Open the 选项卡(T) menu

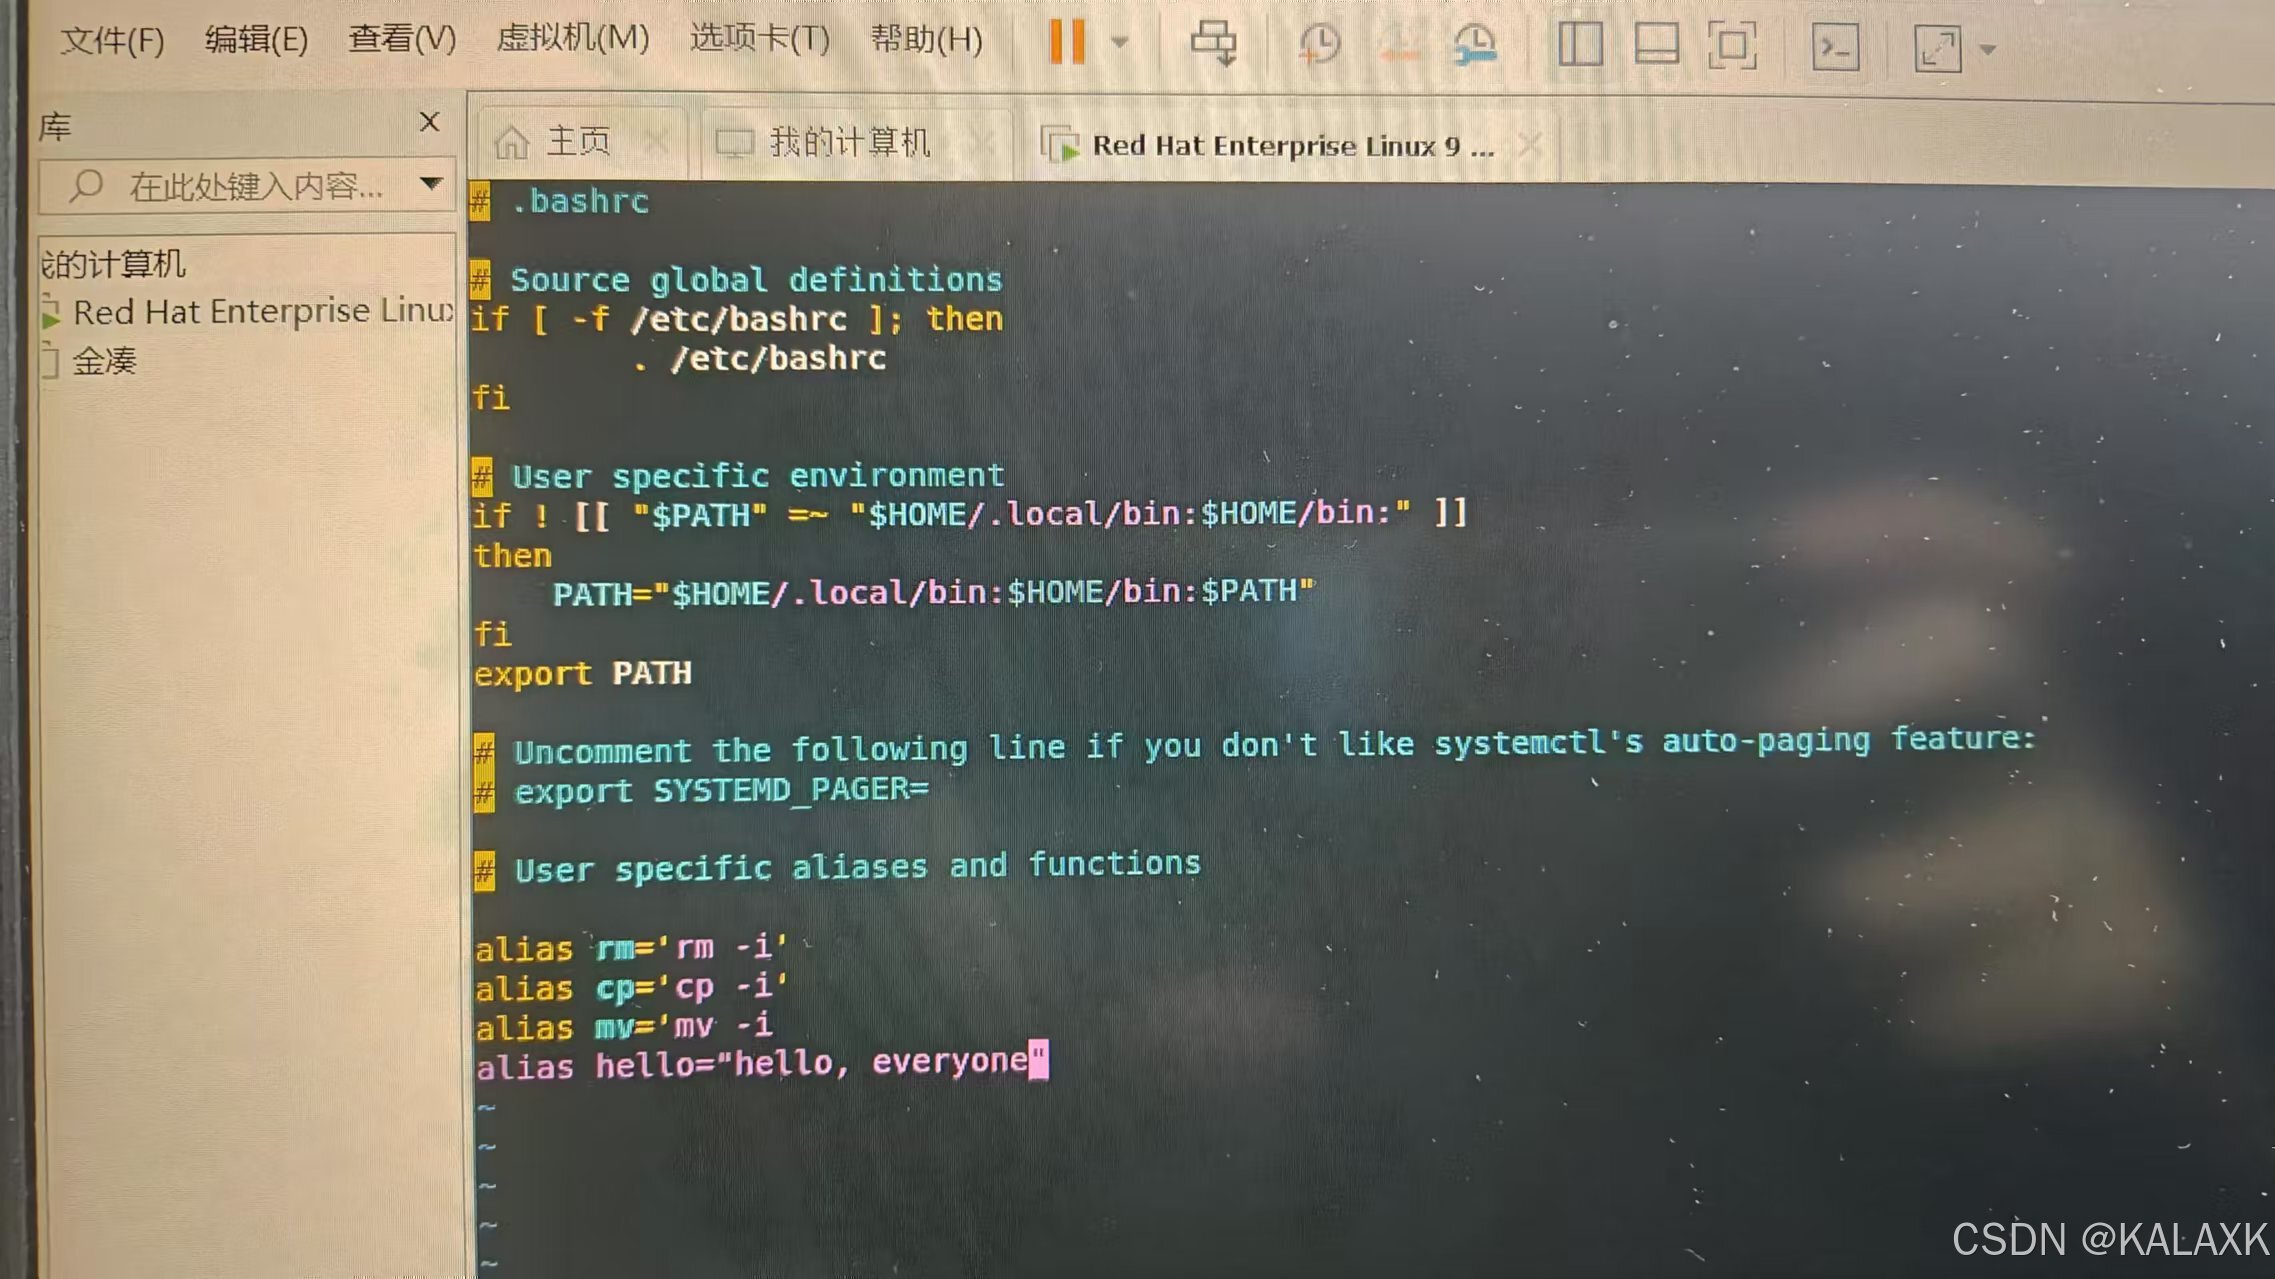point(760,39)
